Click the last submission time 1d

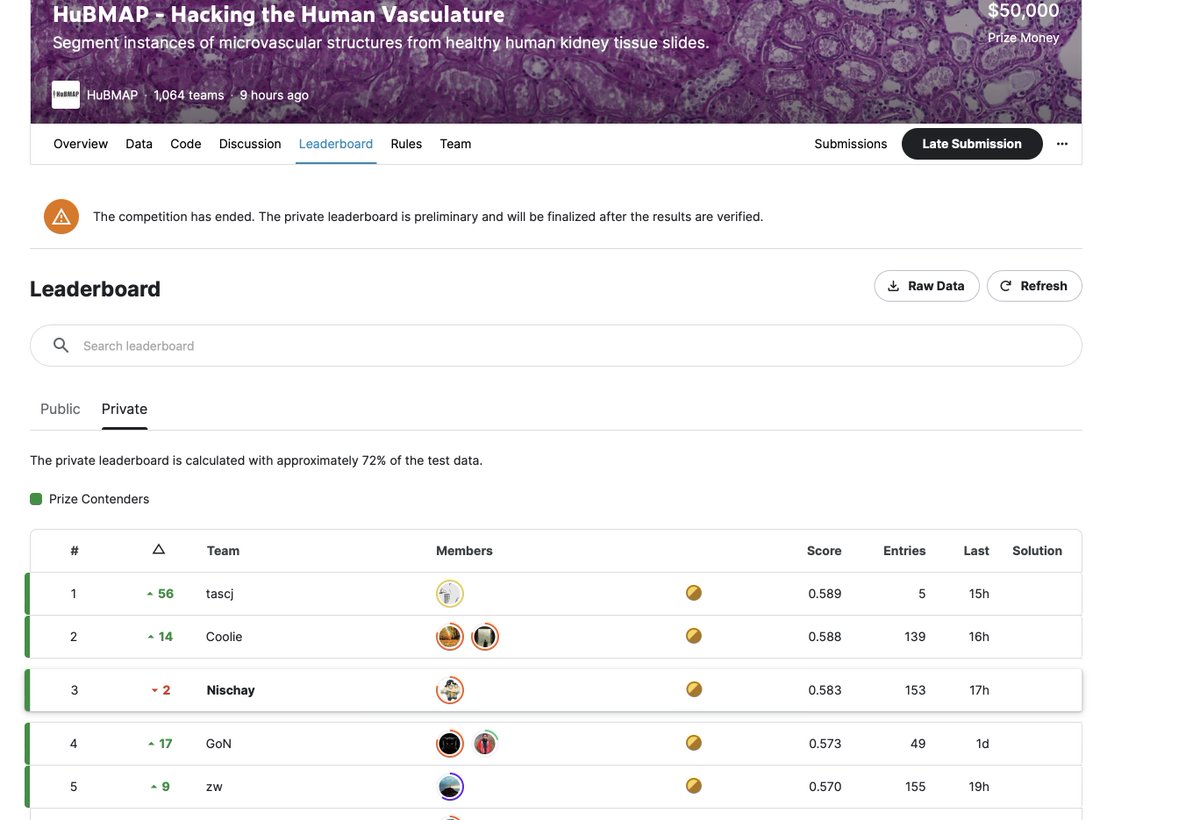983,744
